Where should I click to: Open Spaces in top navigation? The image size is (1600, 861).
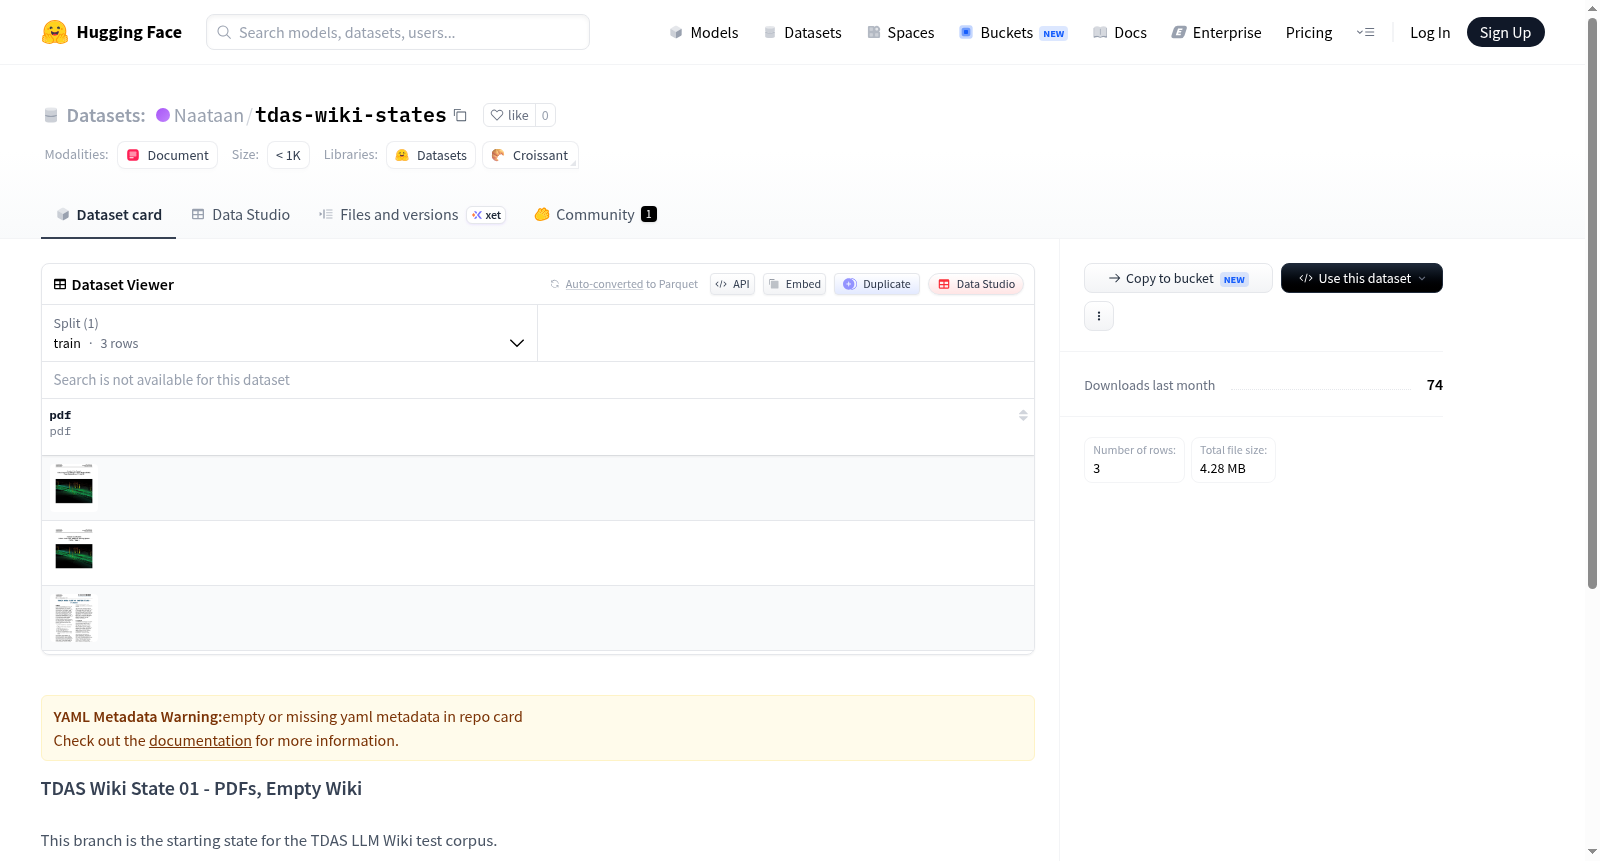pos(901,32)
